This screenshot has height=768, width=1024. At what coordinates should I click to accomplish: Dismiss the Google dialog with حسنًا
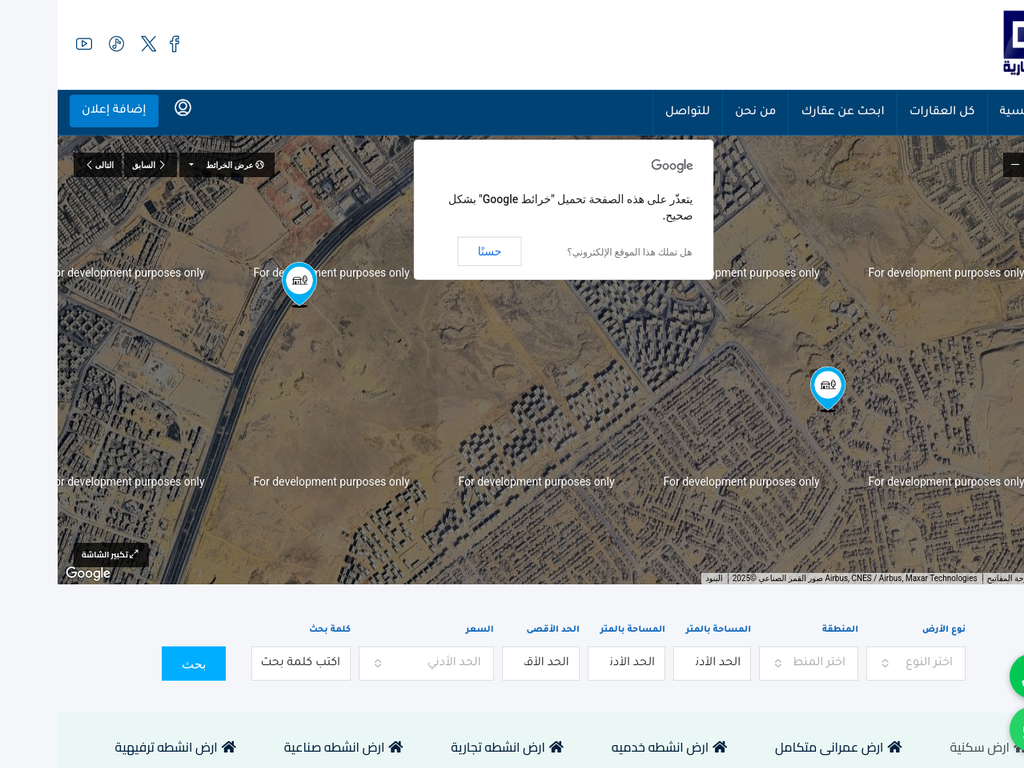click(x=489, y=251)
